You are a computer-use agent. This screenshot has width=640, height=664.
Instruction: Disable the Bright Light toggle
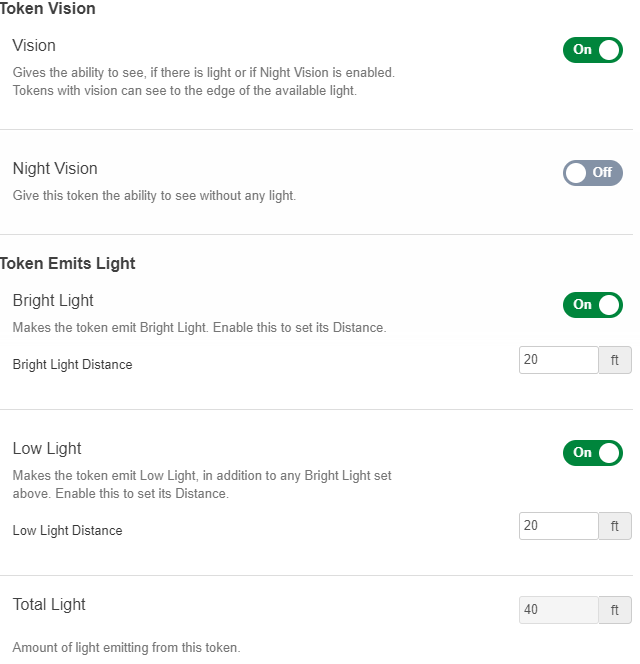593,305
